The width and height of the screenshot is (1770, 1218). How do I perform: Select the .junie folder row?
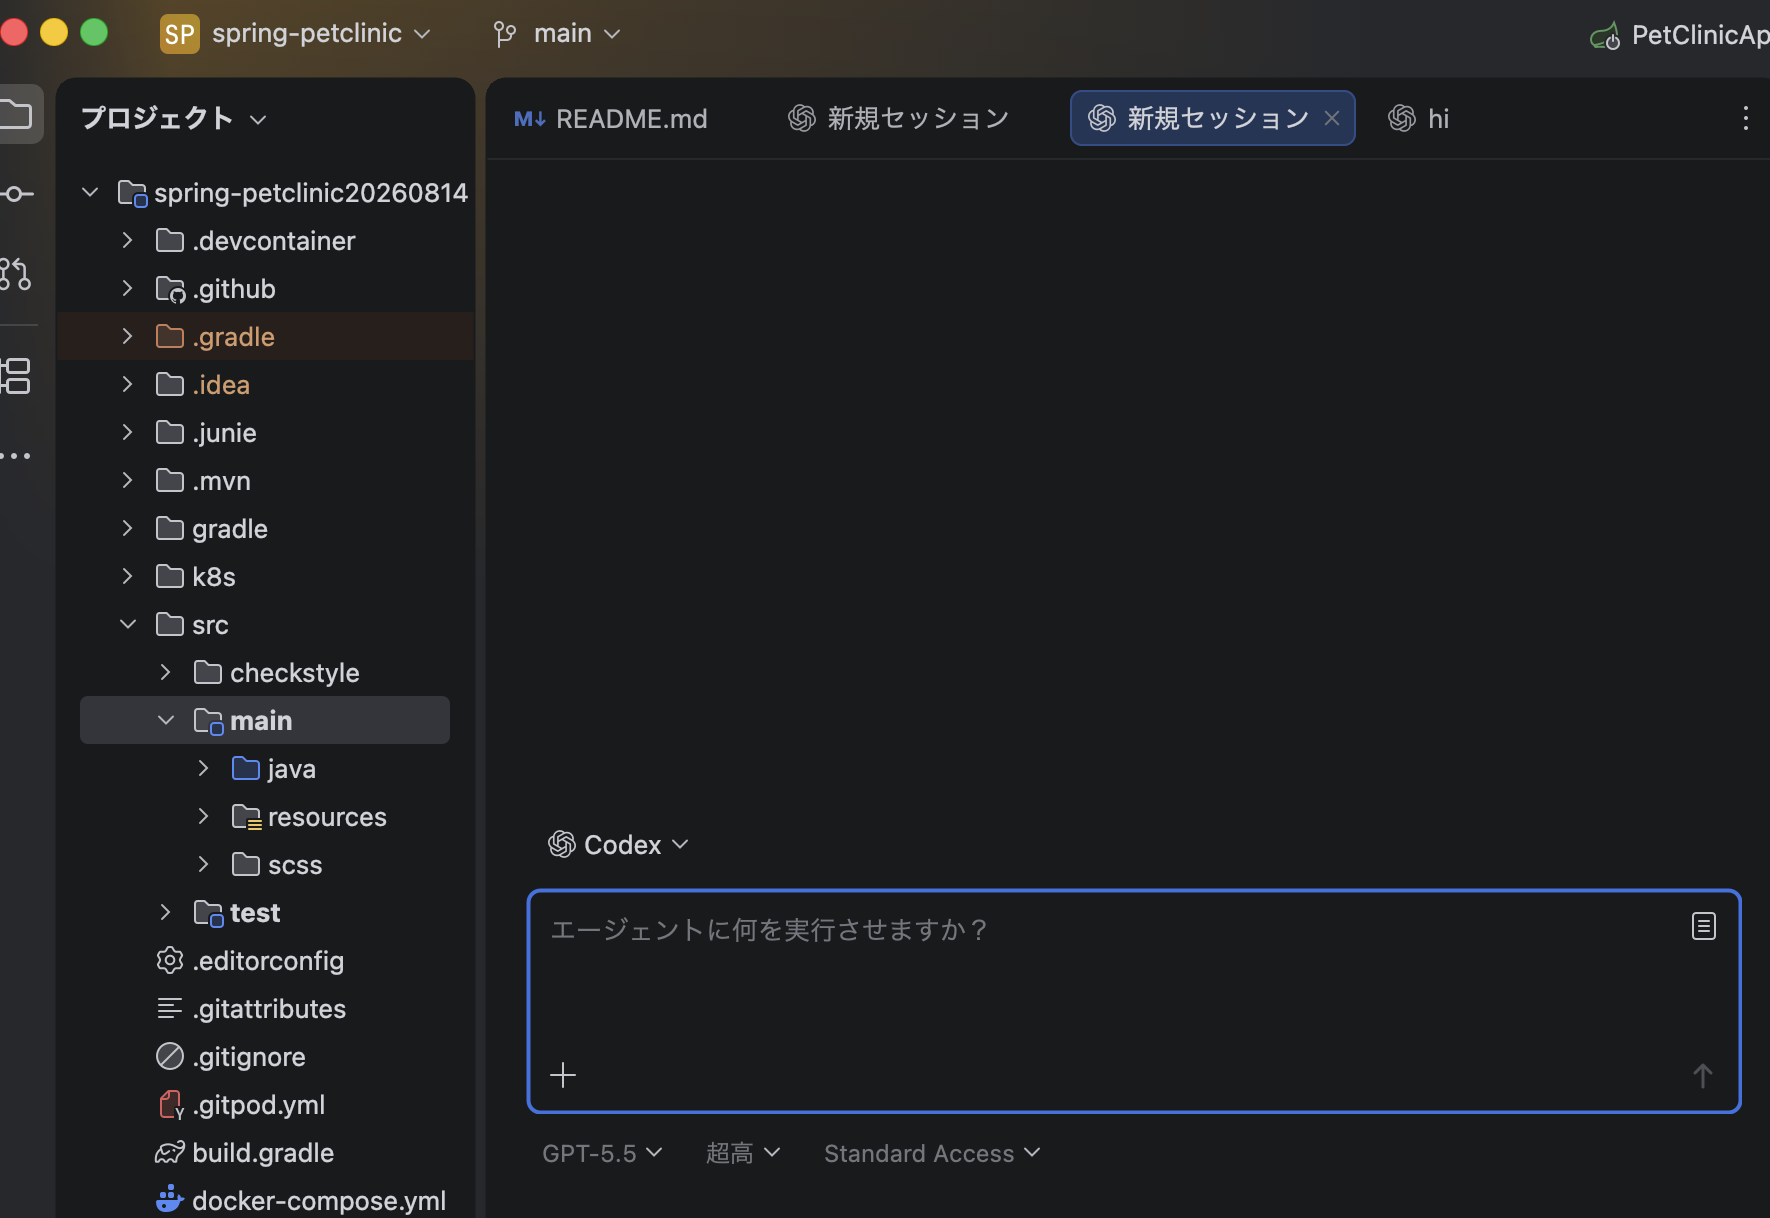(x=265, y=432)
